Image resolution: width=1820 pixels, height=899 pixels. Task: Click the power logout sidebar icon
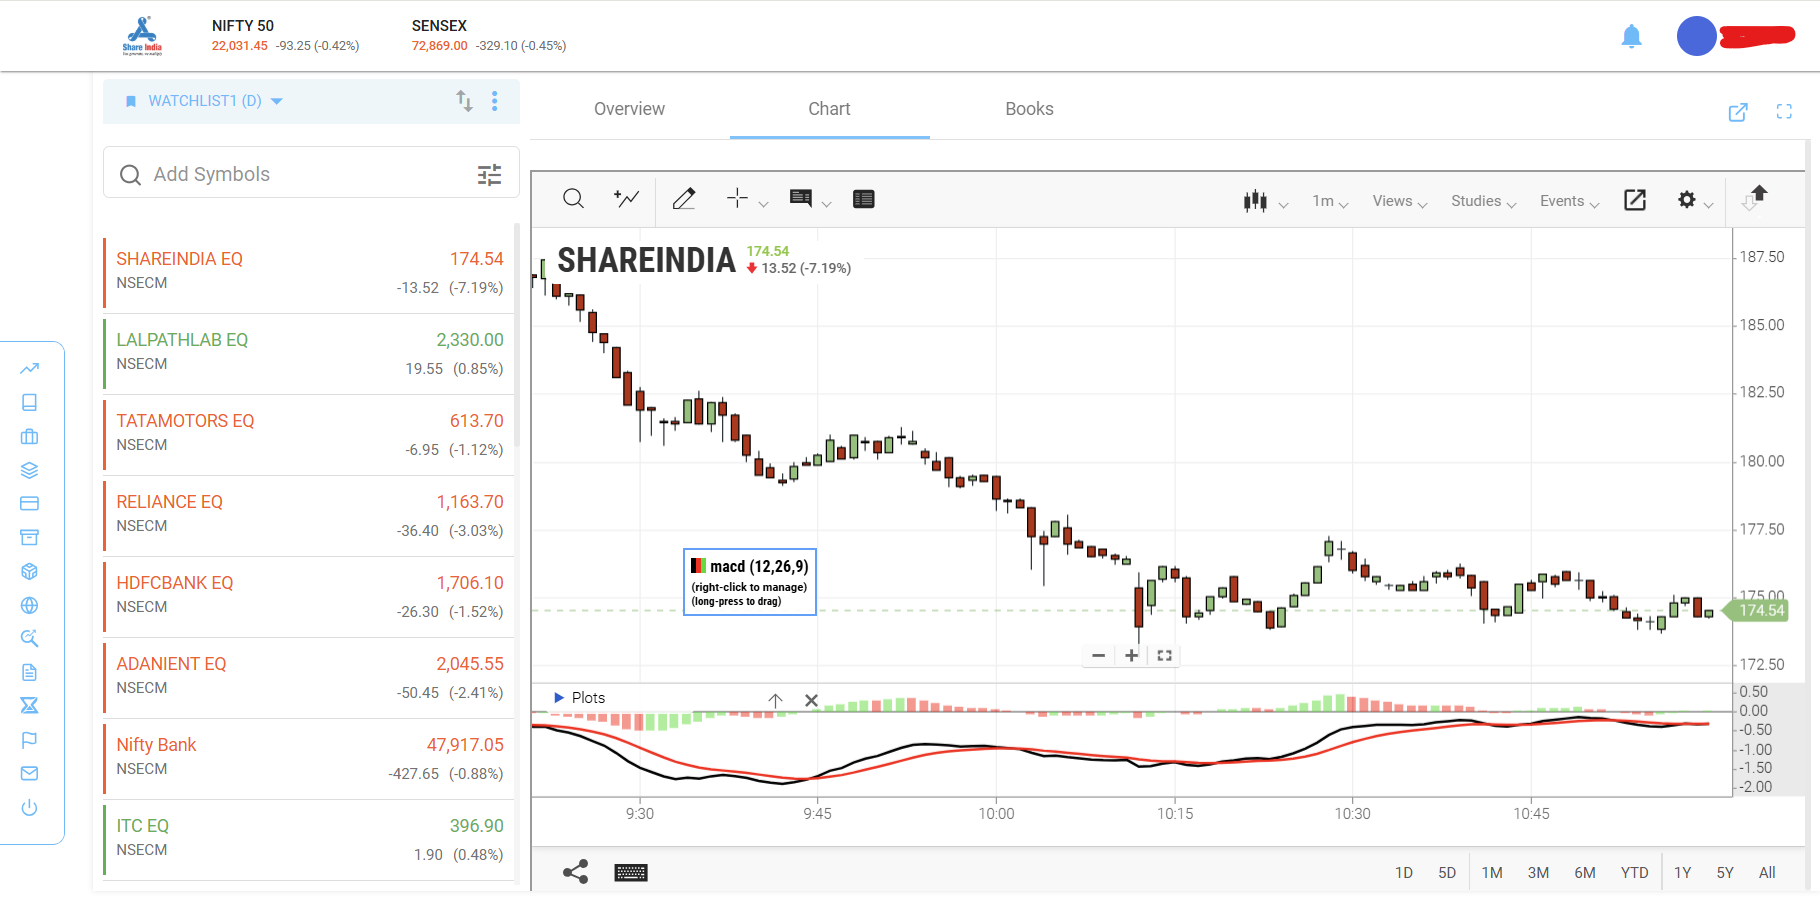[29, 807]
